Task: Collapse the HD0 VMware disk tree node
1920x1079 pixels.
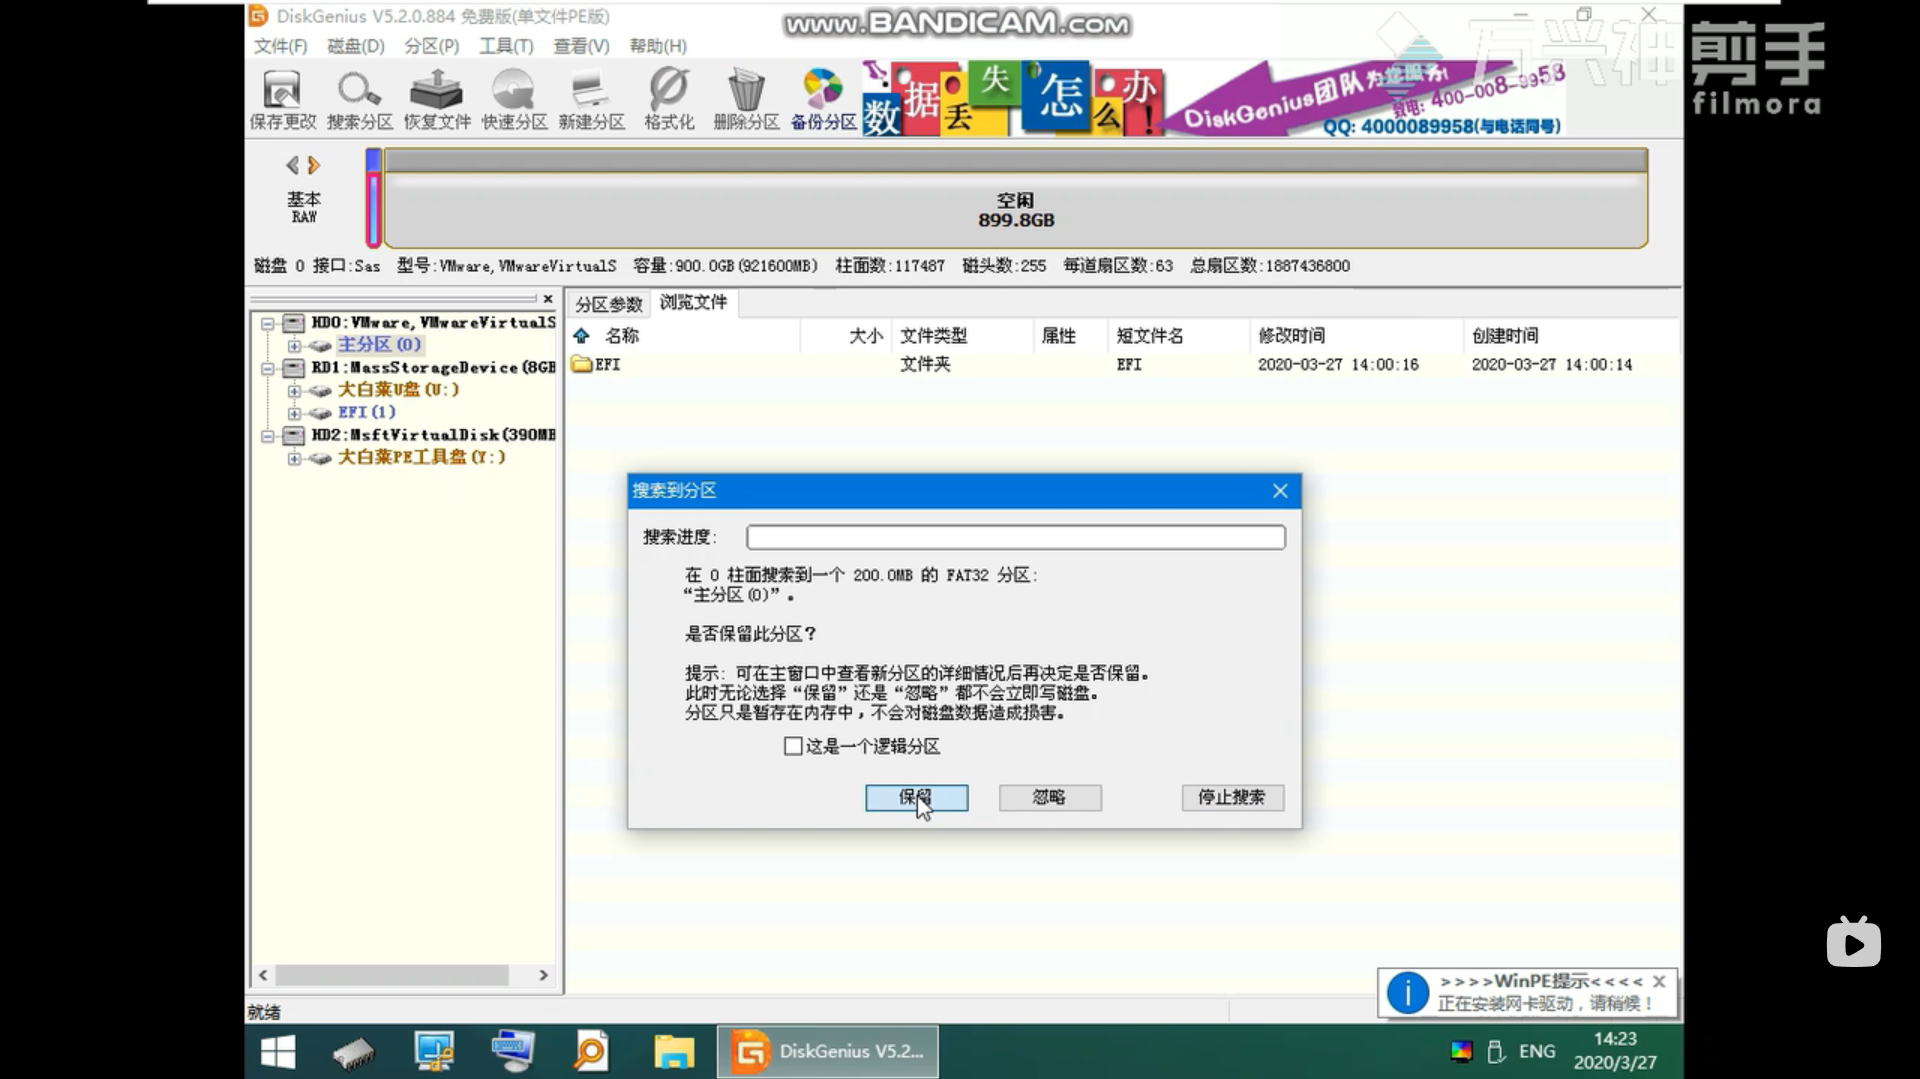Action: [268, 323]
